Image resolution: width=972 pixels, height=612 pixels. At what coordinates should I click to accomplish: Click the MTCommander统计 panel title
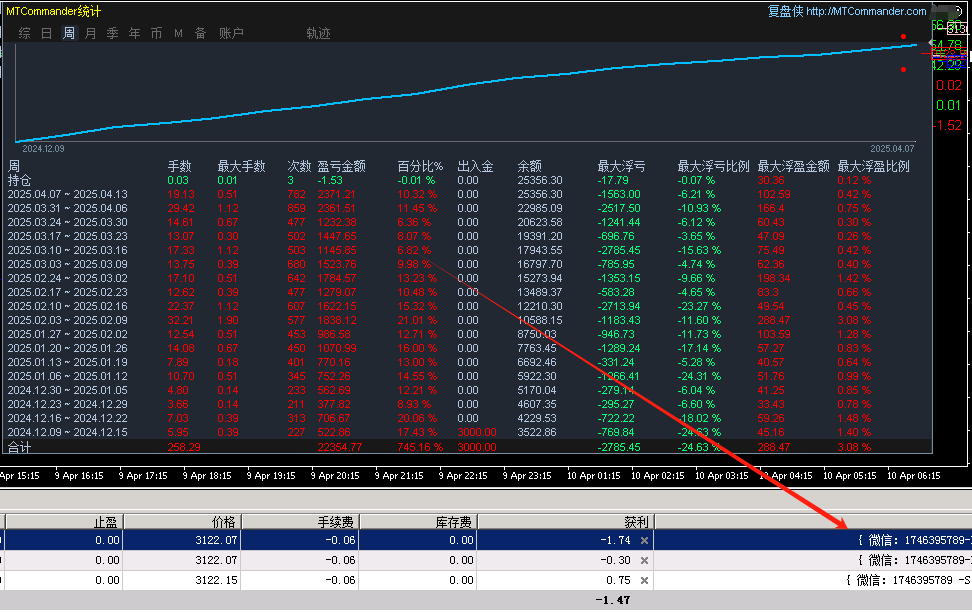click(53, 11)
